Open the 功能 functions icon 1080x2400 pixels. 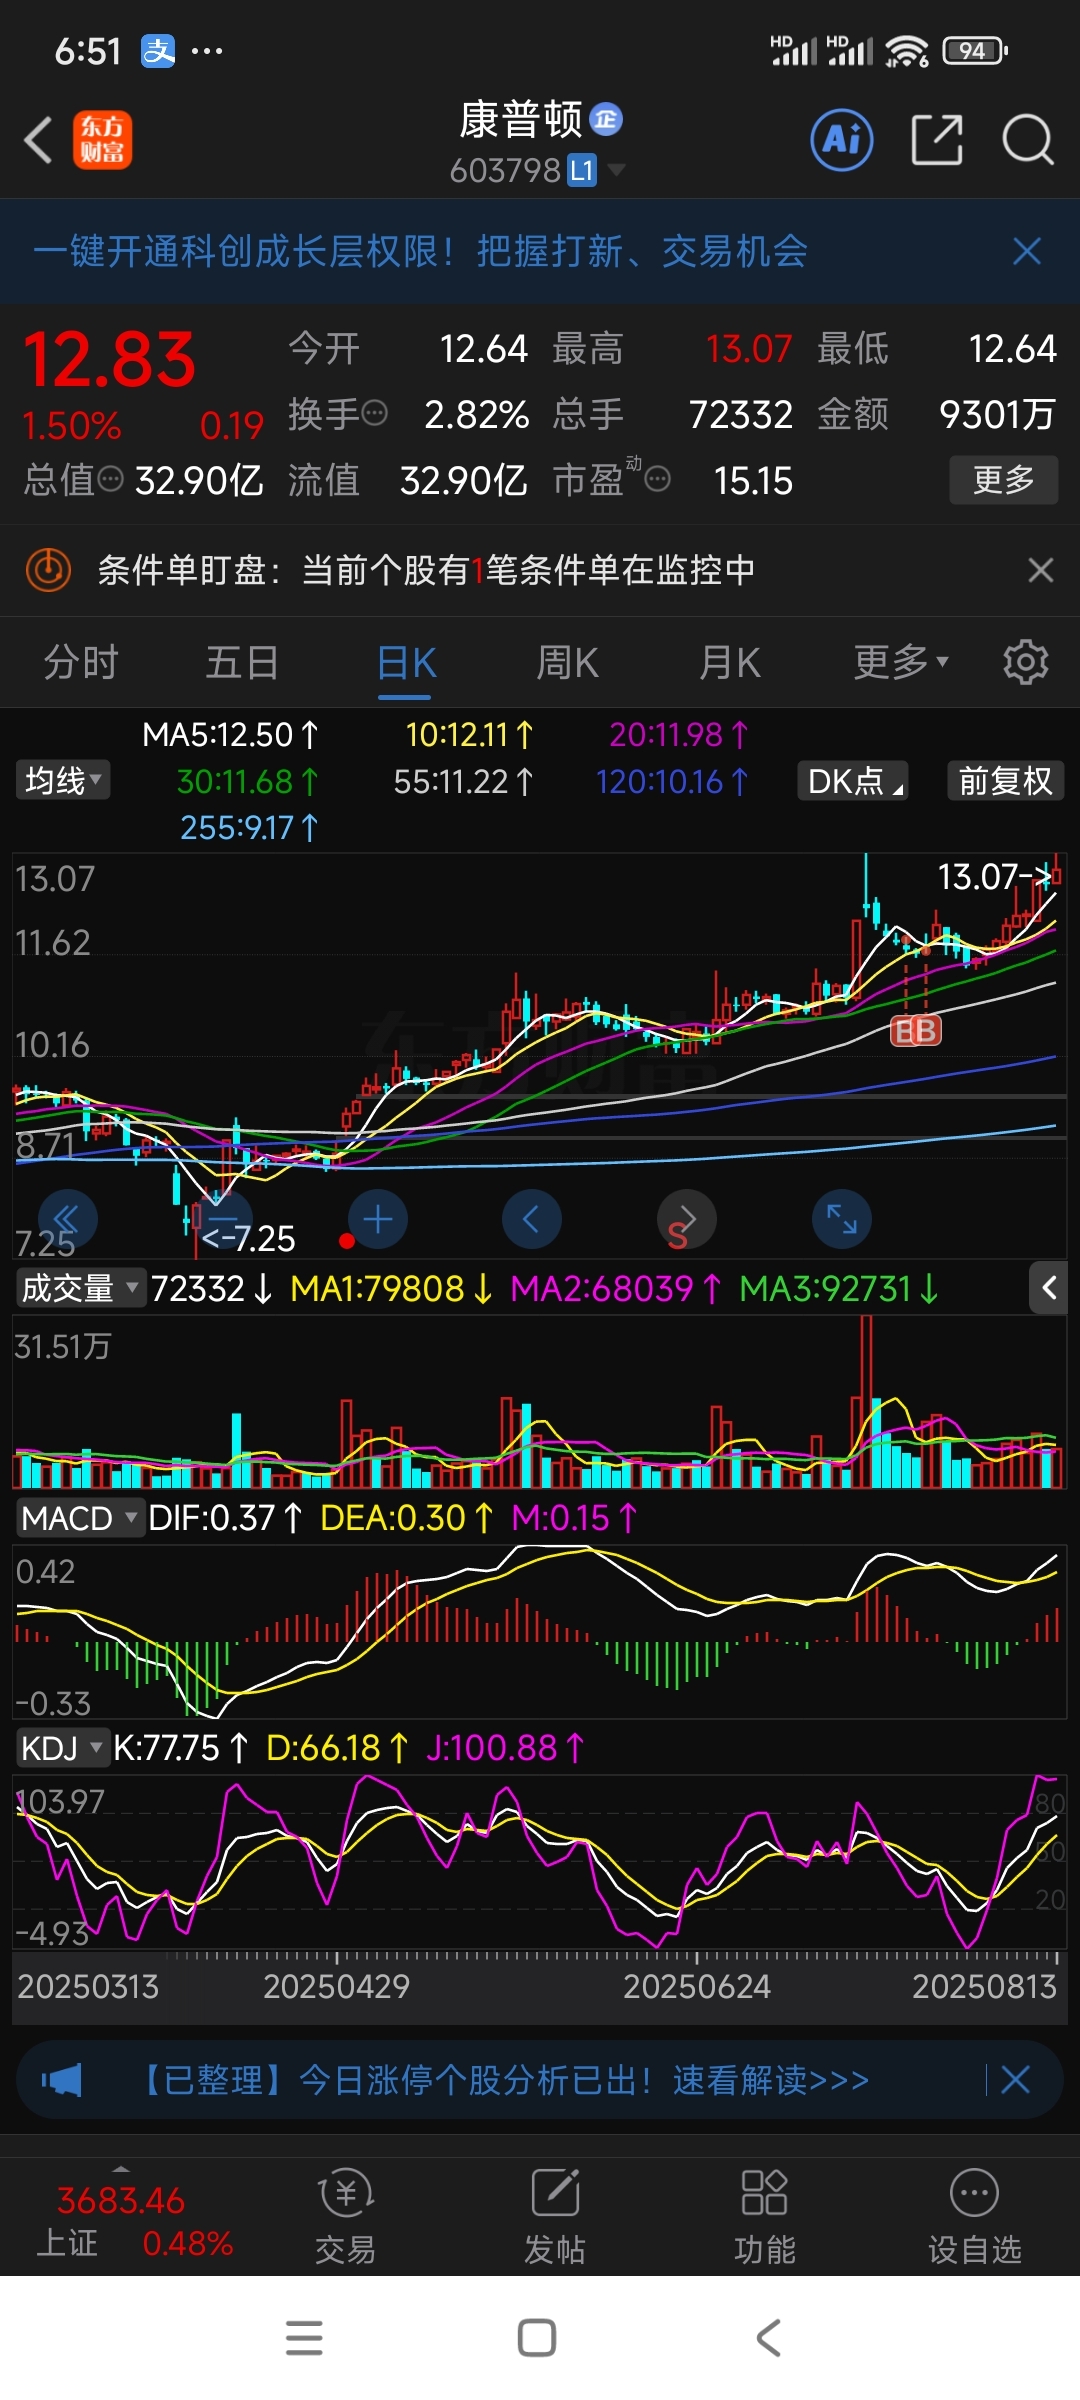click(x=765, y=2218)
